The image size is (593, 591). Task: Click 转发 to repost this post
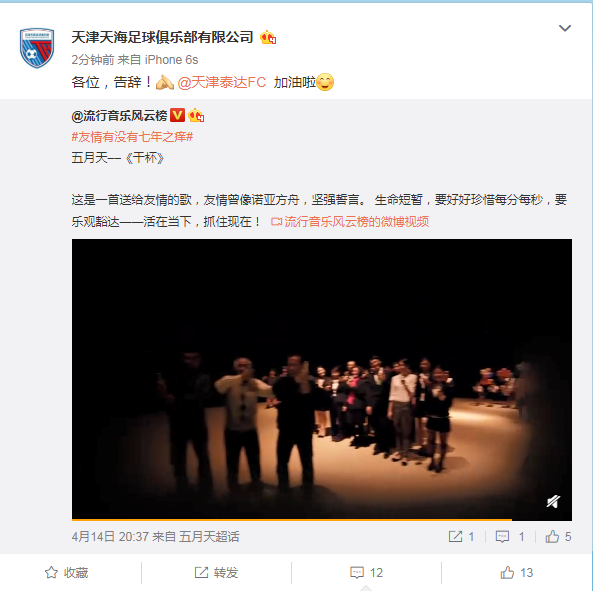[216, 573]
